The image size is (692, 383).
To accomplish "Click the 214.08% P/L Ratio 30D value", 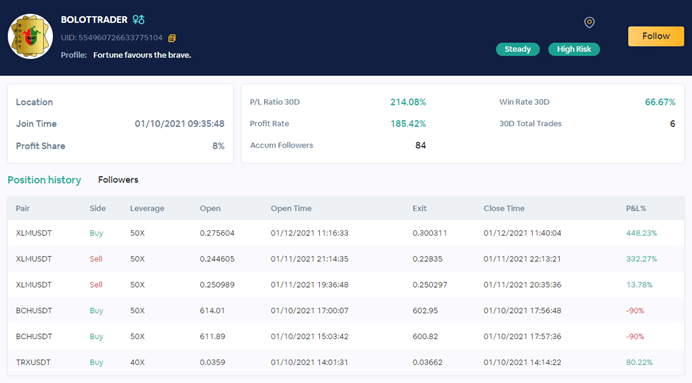I will pyautogui.click(x=408, y=102).
